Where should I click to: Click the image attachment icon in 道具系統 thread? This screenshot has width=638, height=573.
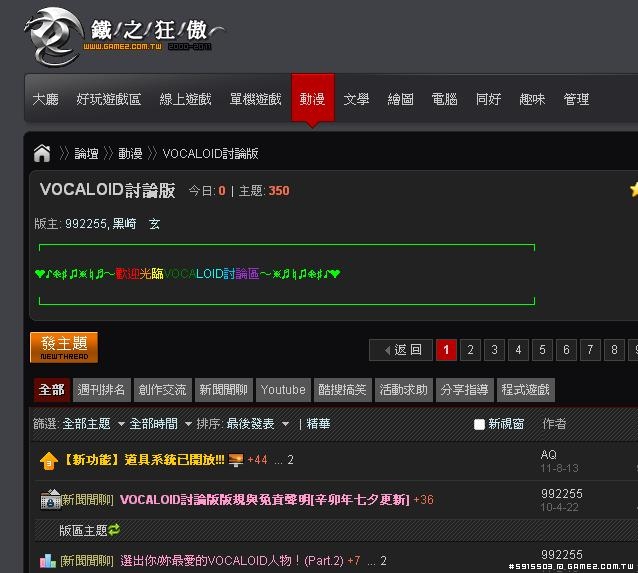[236, 460]
